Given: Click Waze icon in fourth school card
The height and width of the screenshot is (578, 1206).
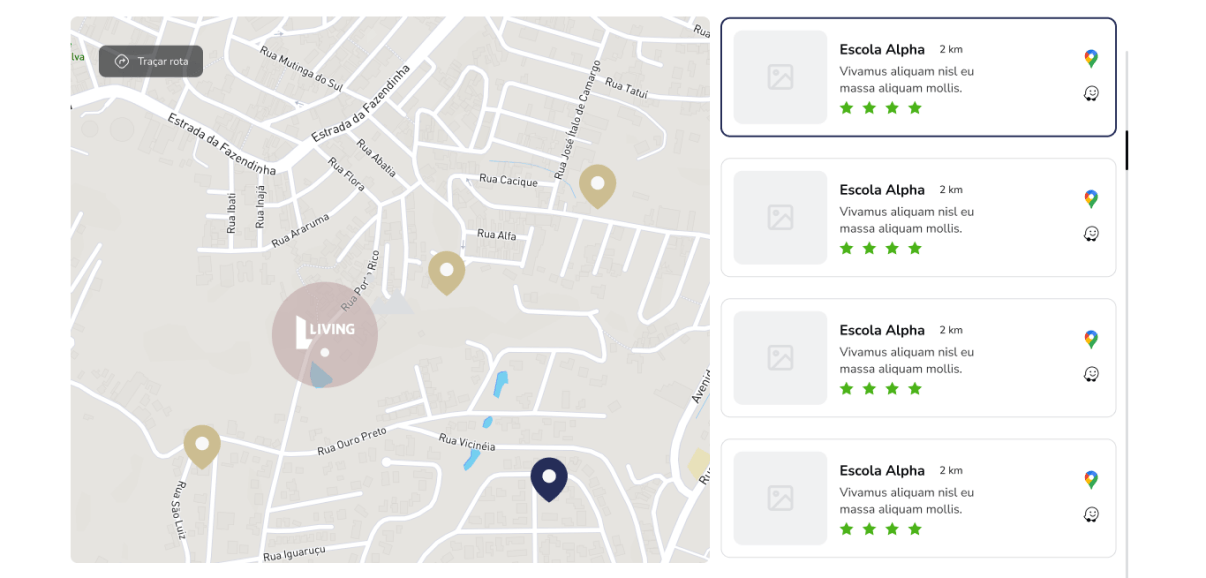Looking at the screenshot, I should click(1091, 514).
